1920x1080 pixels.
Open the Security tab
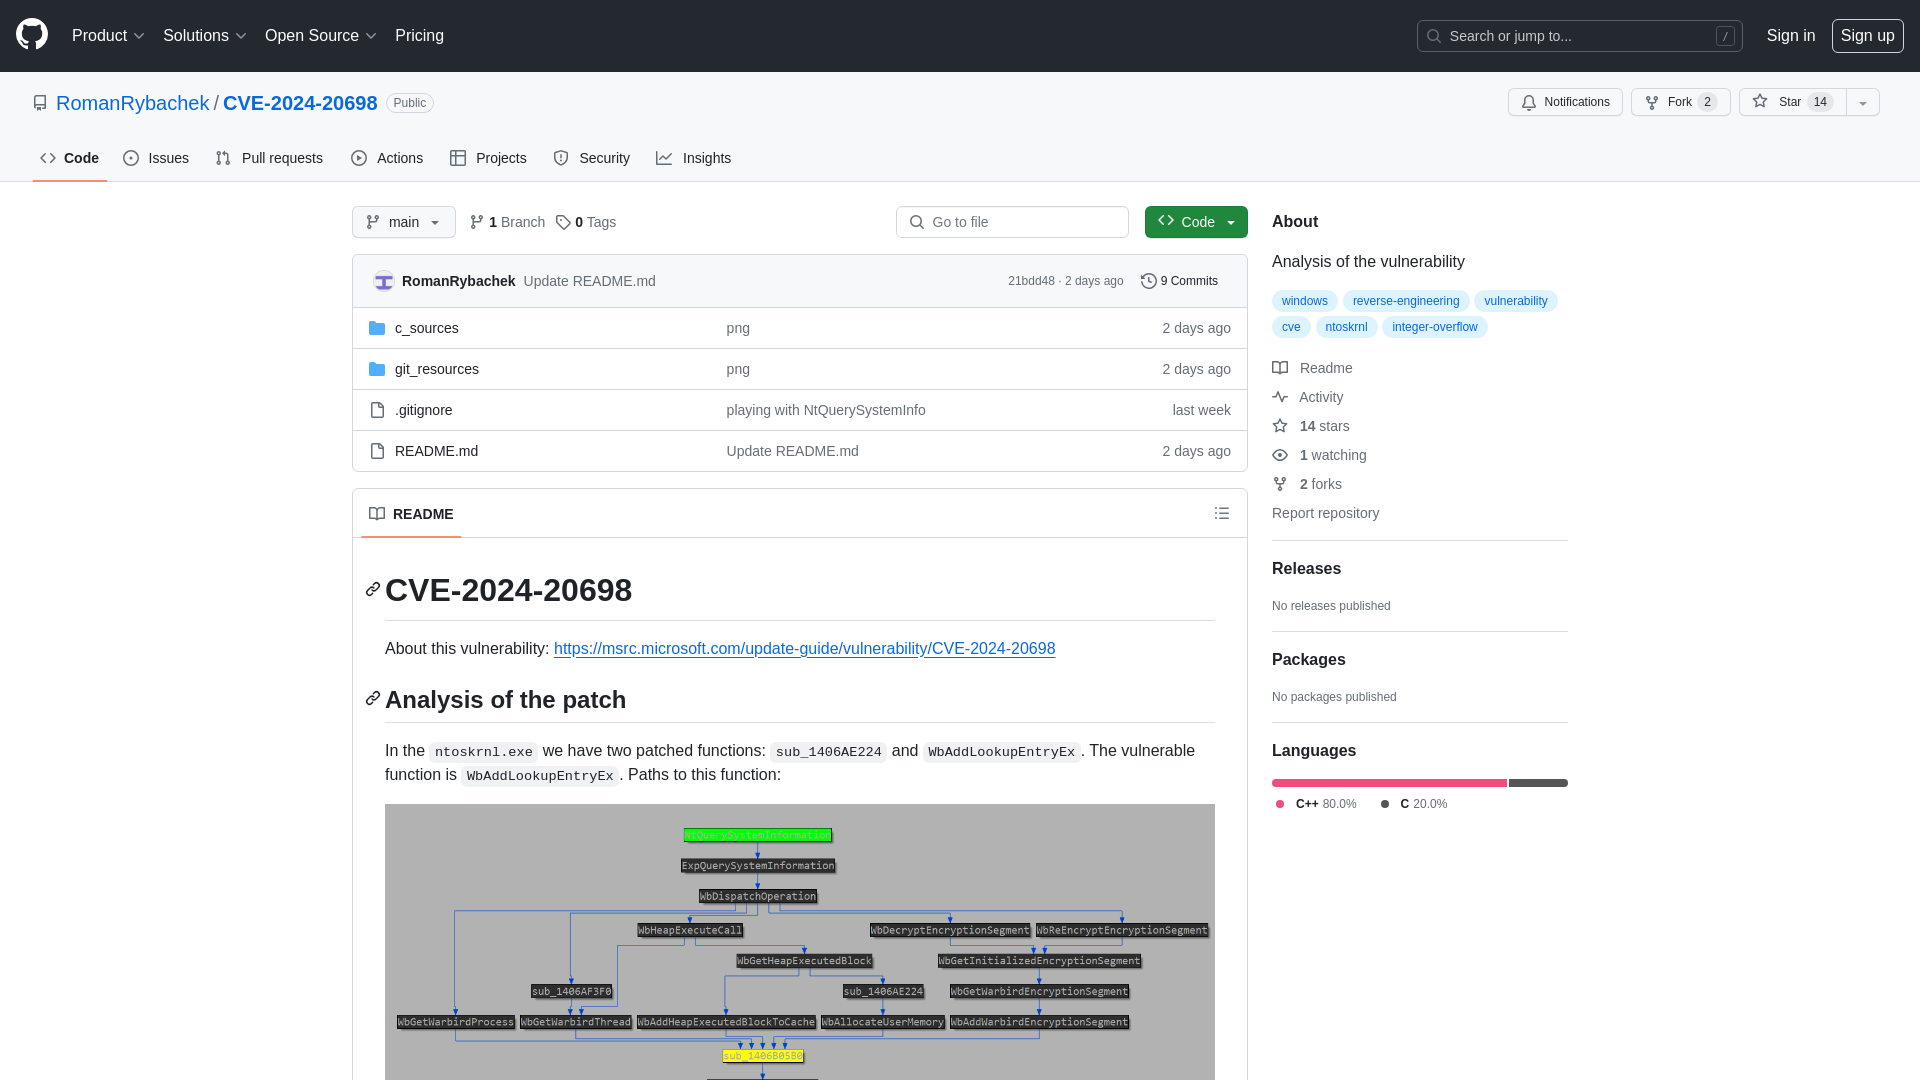pyautogui.click(x=592, y=158)
